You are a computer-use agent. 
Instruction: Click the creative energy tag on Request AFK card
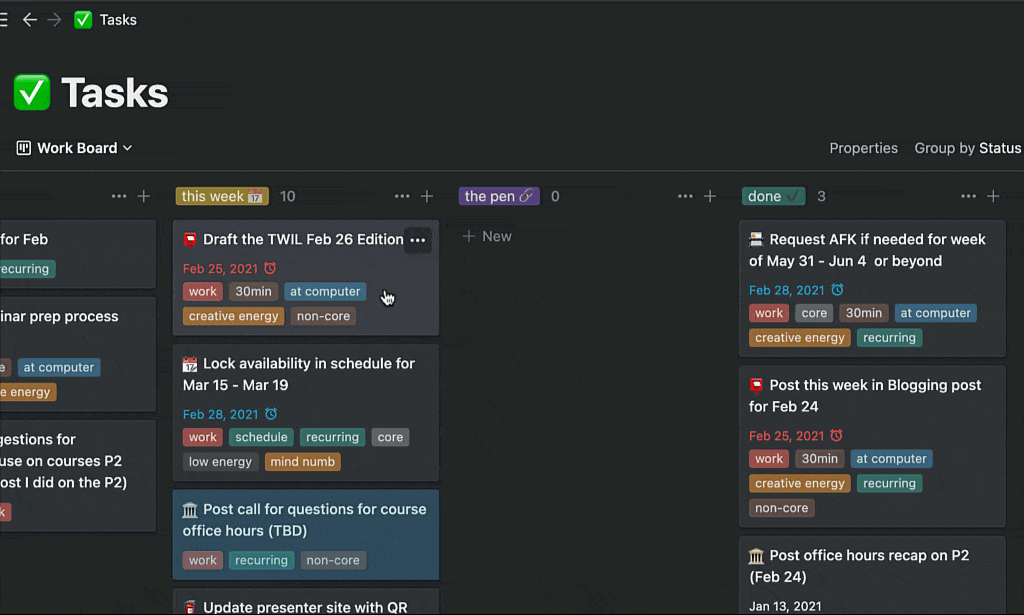coord(799,337)
